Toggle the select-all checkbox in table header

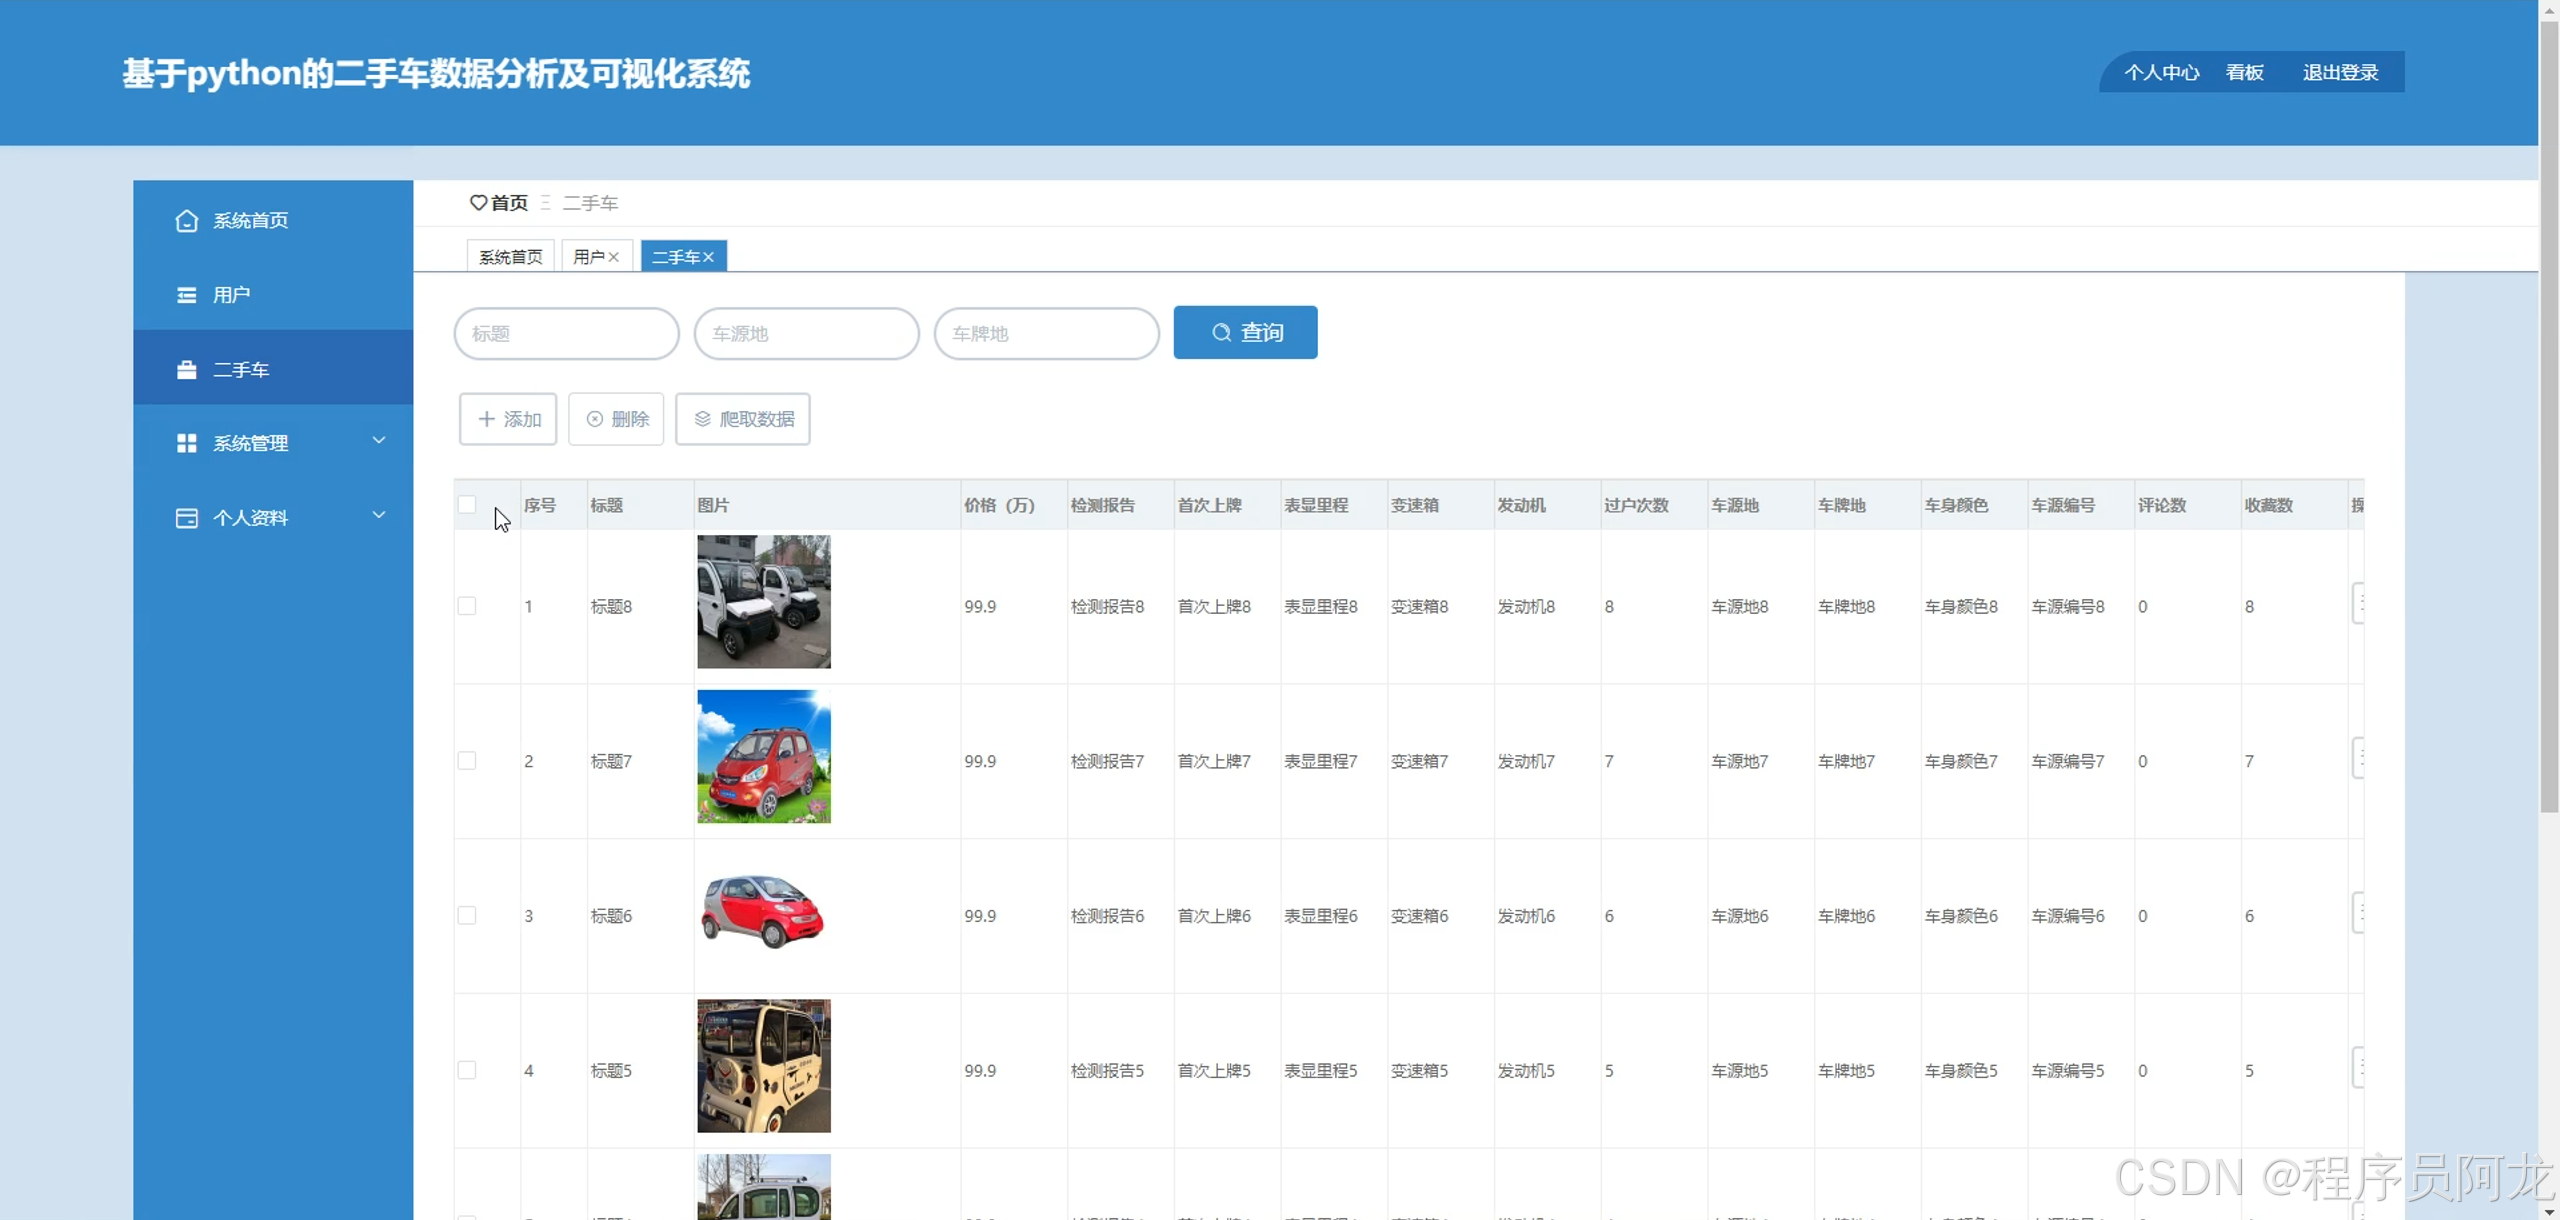pyautogui.click(x=467, y=505)
